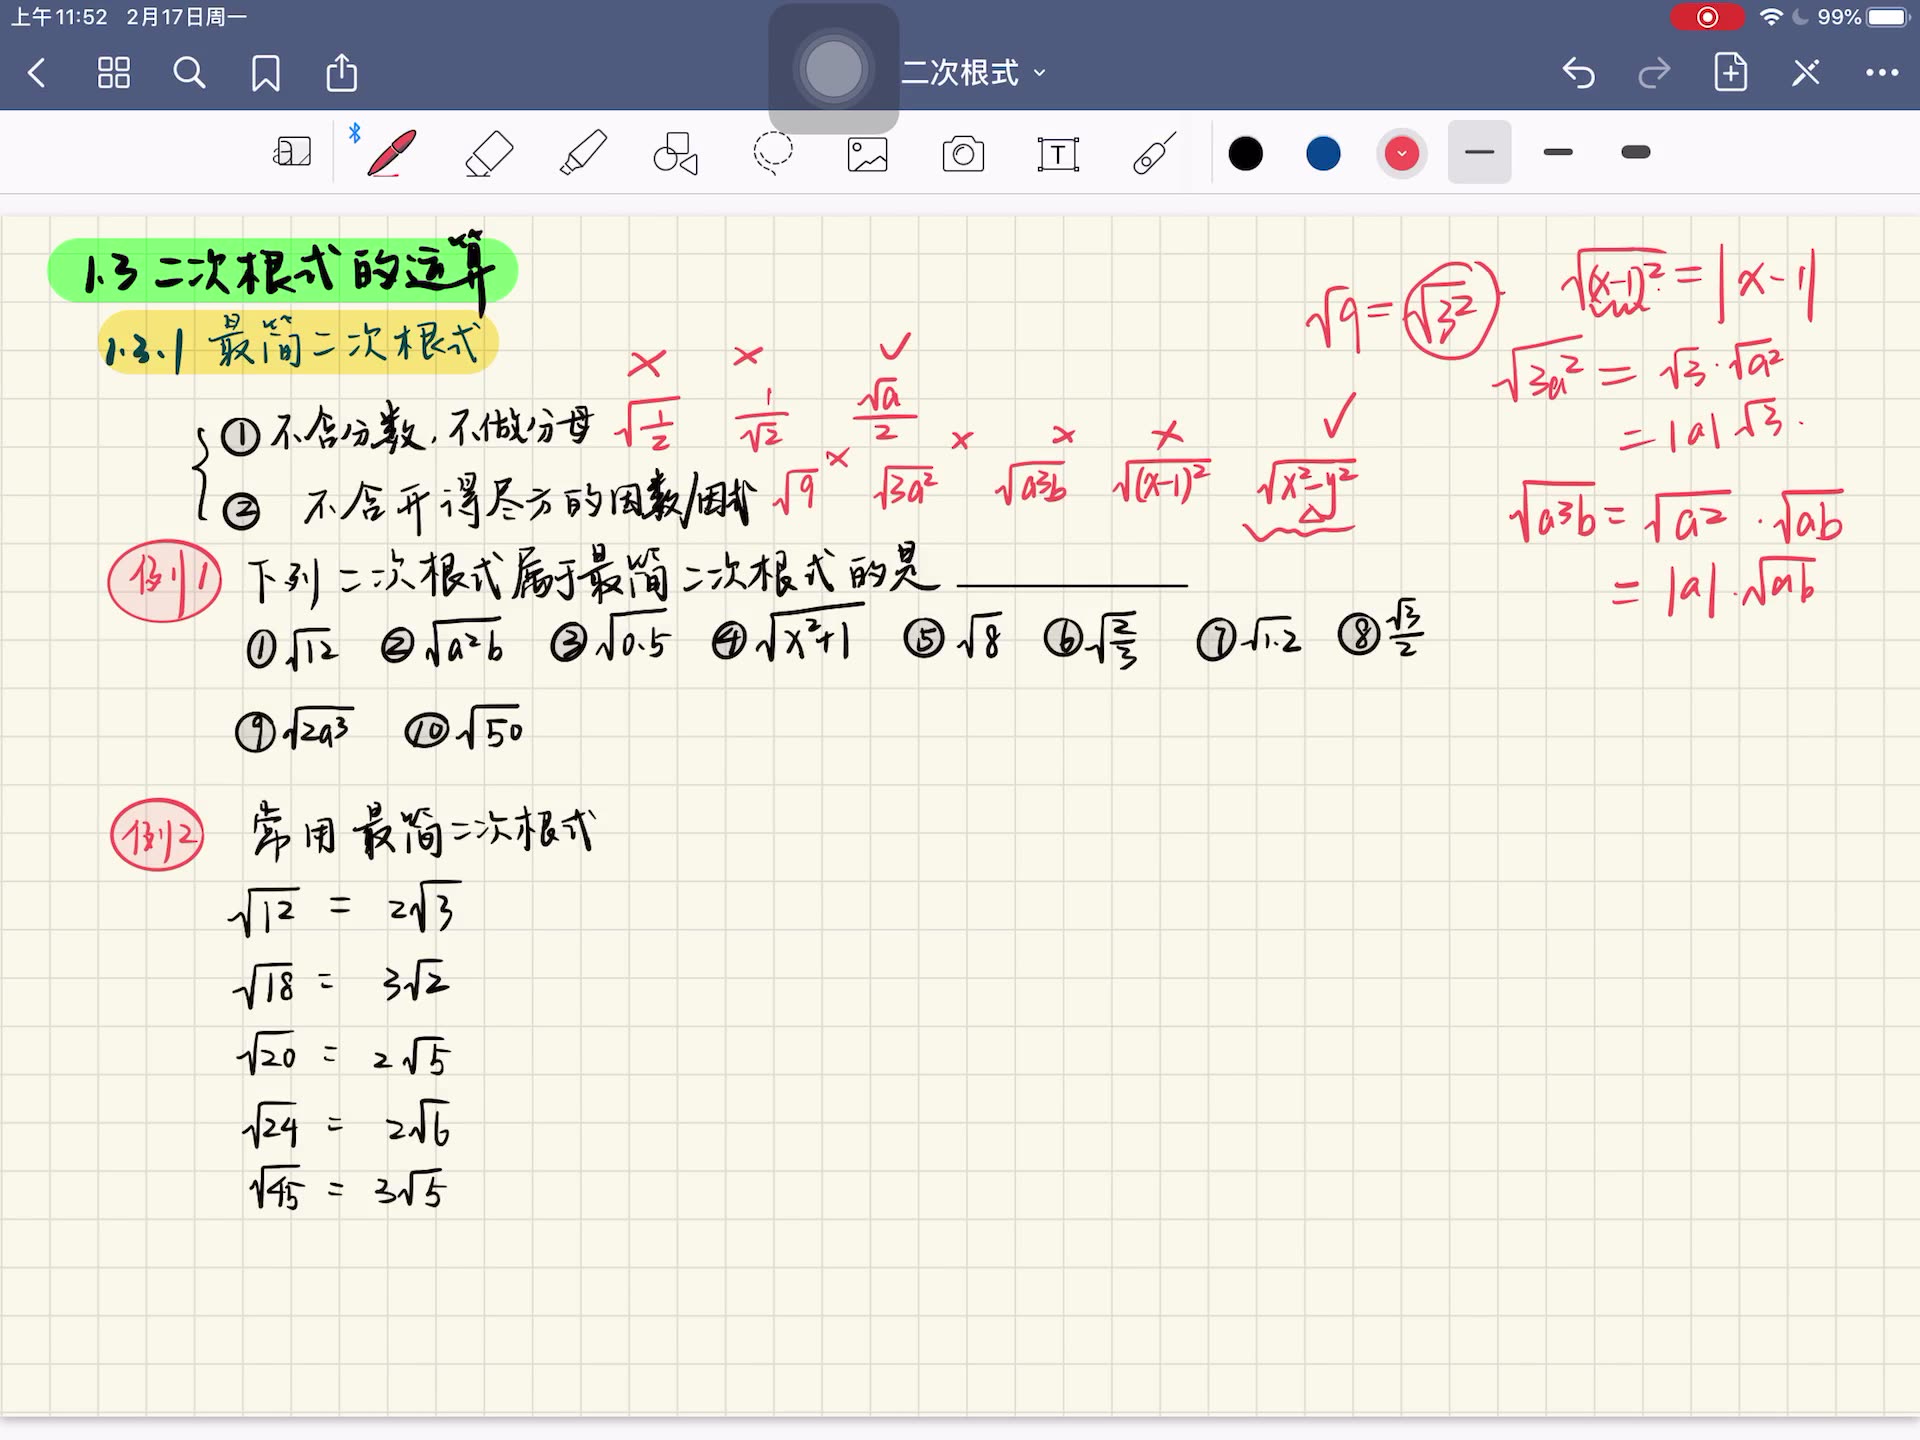Choose the blue pen color
This screenshot has height=1440, width=1920.
[1323, 154]
